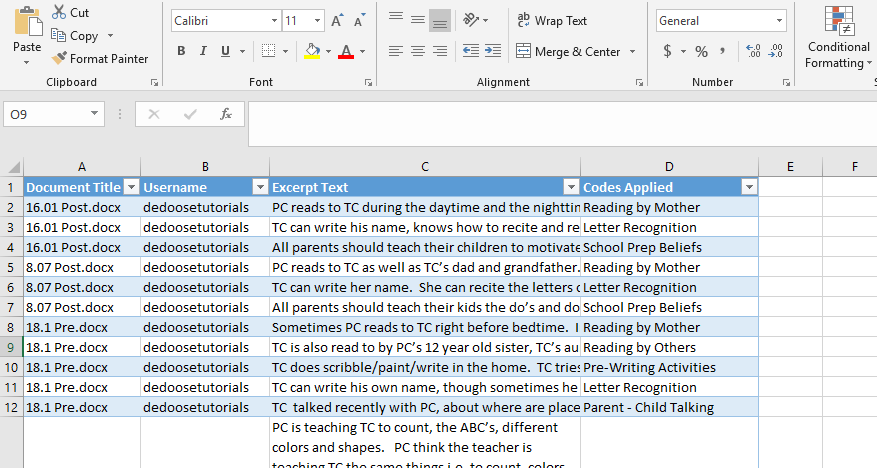The height and width of the screenshot is (468, 877).
Task: Click the Insert Function fx icon
Action: click(226, 114)
